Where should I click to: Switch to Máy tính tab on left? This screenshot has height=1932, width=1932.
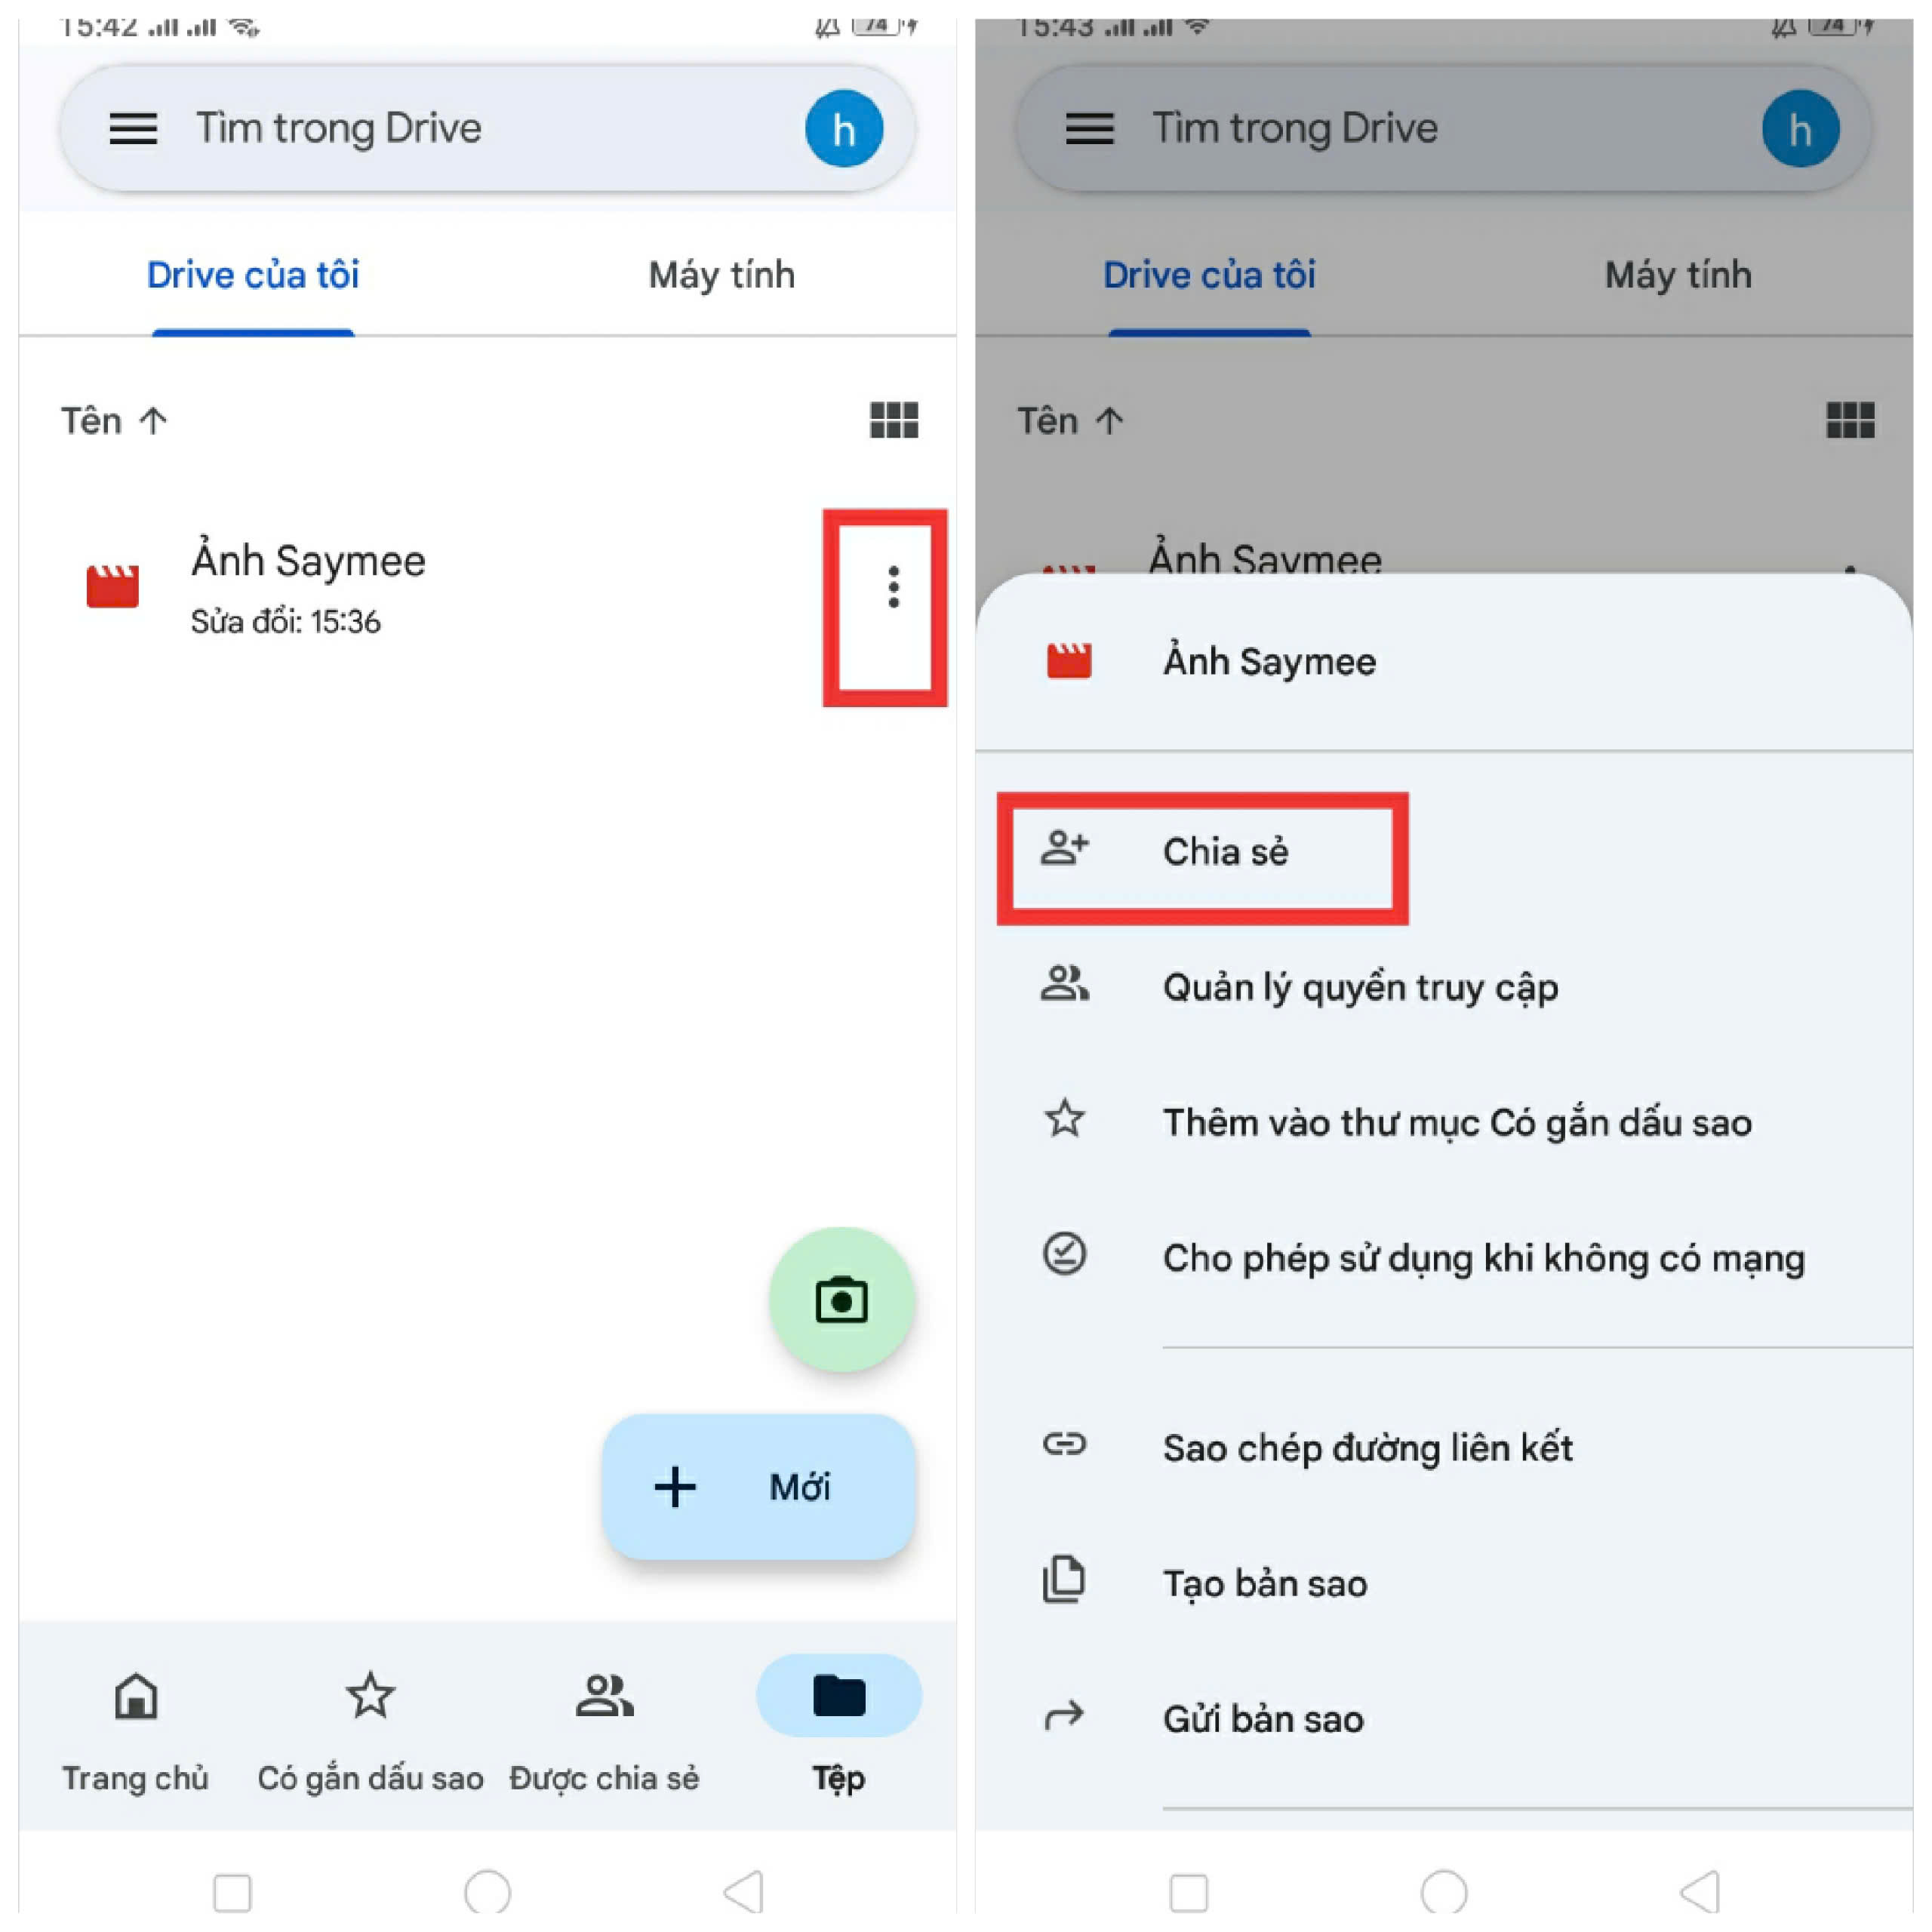tap(721, 275)
